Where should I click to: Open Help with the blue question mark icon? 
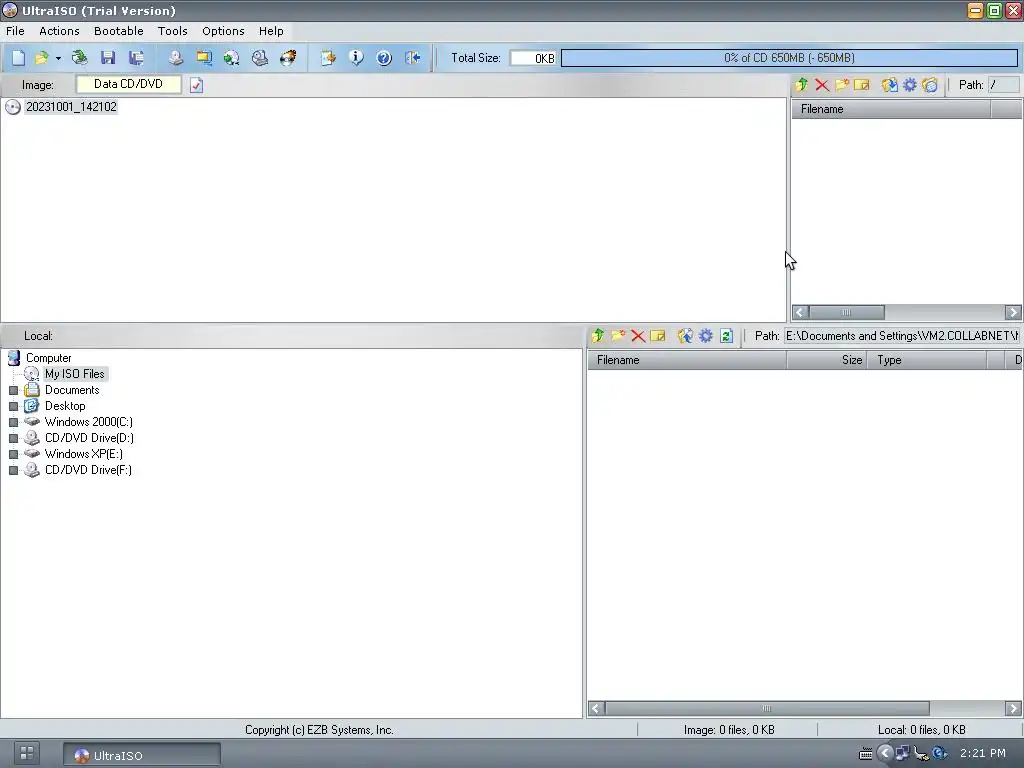coord(384,58)
